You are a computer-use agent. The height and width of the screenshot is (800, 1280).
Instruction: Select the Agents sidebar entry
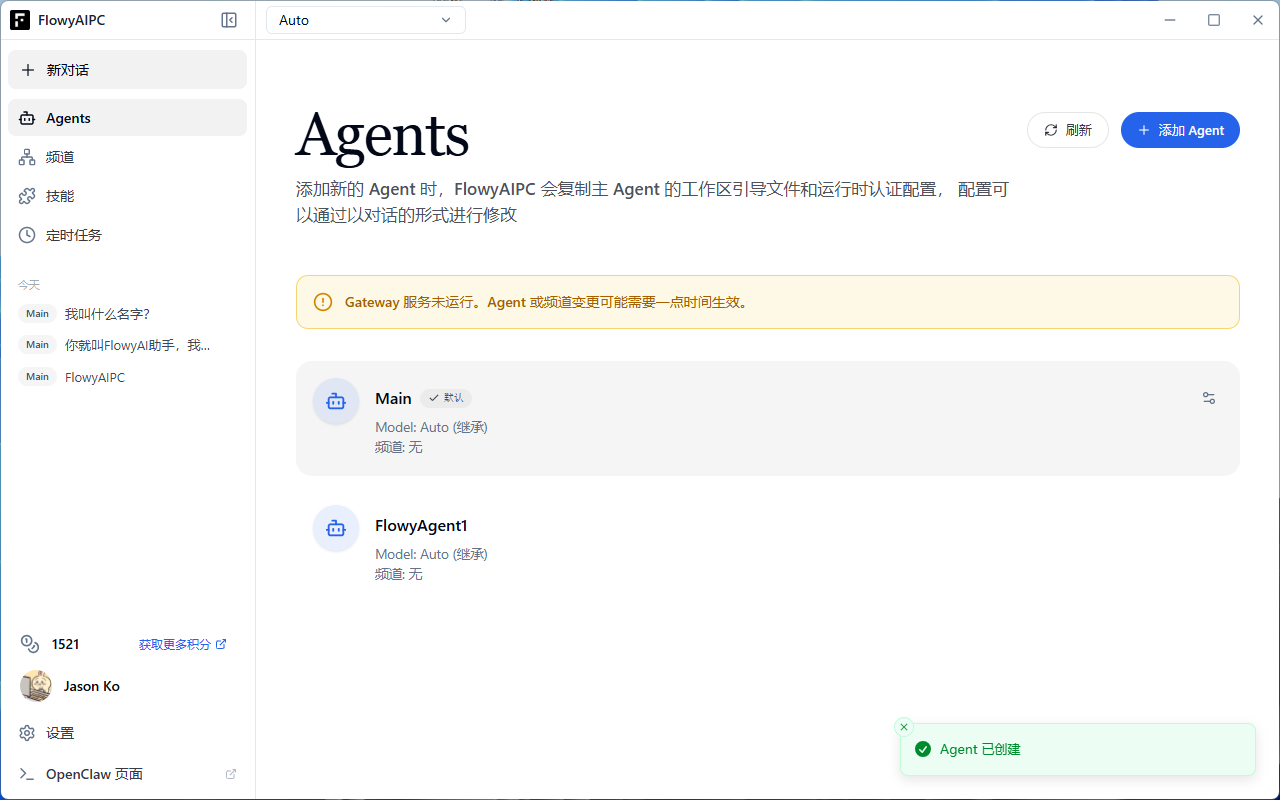click(127, 117)
